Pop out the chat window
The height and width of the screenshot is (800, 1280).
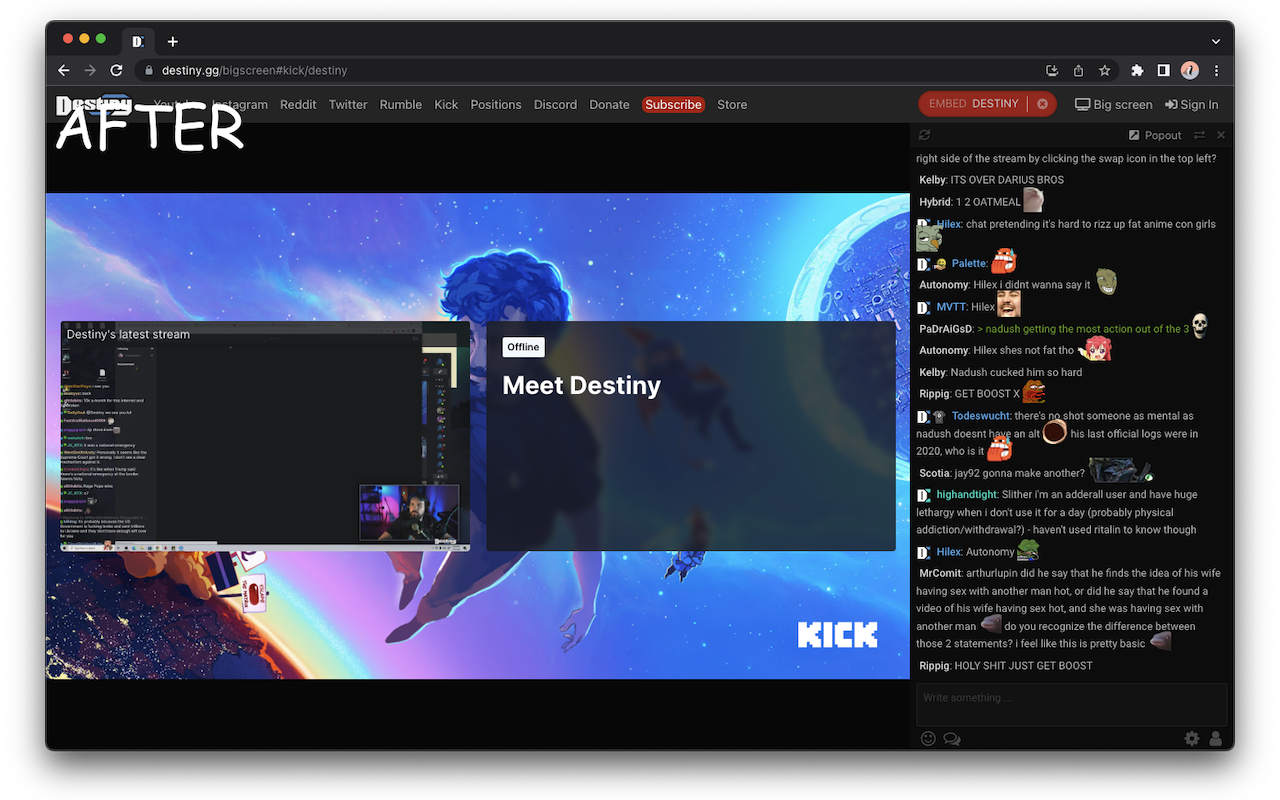(1155, 135)
